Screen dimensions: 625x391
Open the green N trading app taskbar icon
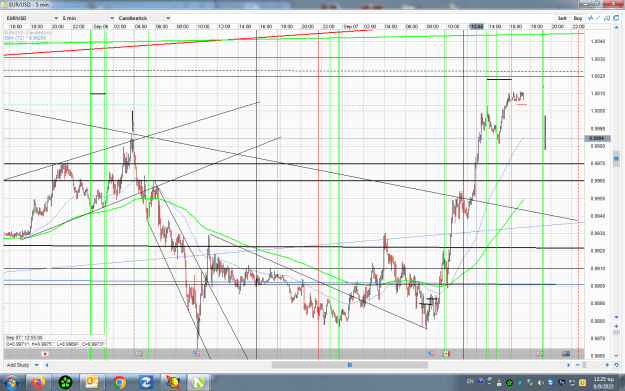tap(198, 383)
